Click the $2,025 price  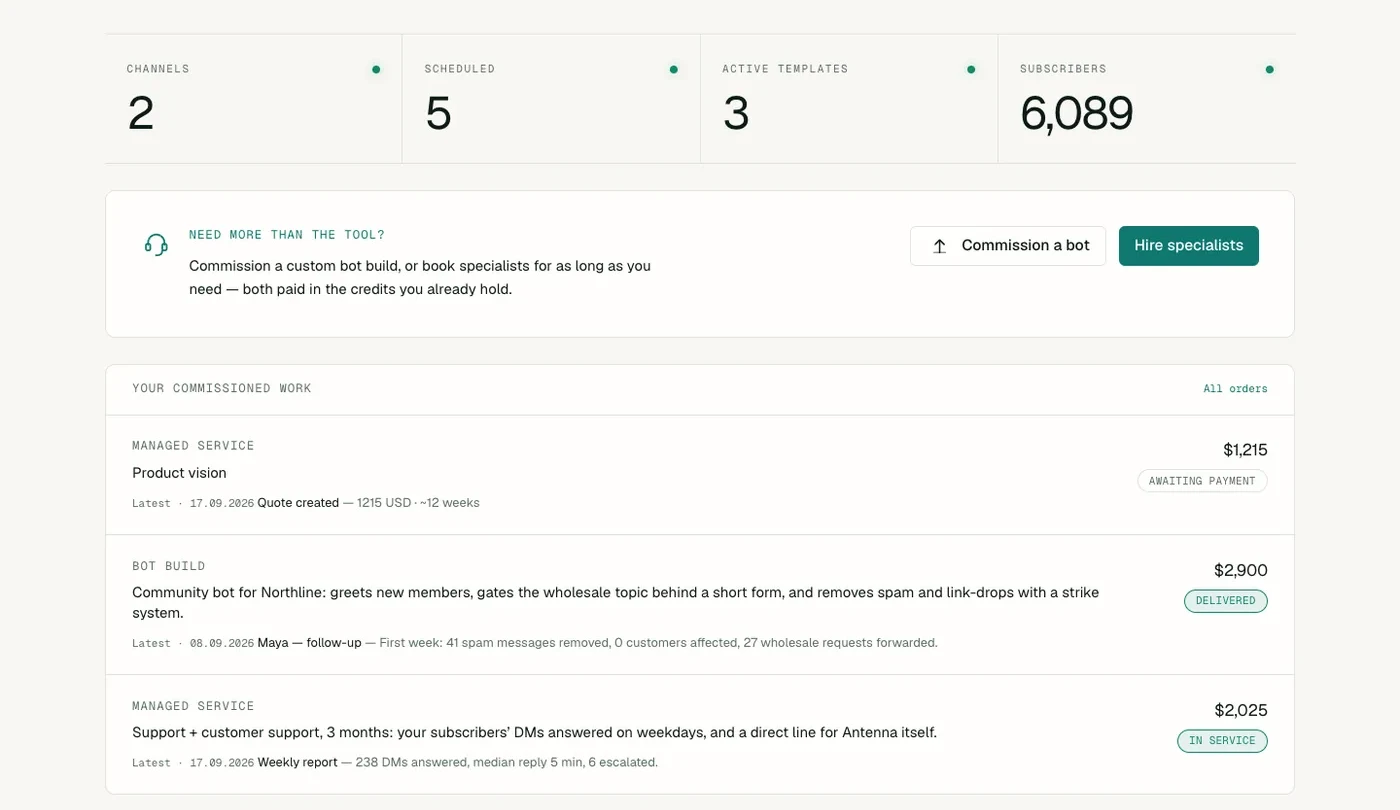pos(1240,710)
